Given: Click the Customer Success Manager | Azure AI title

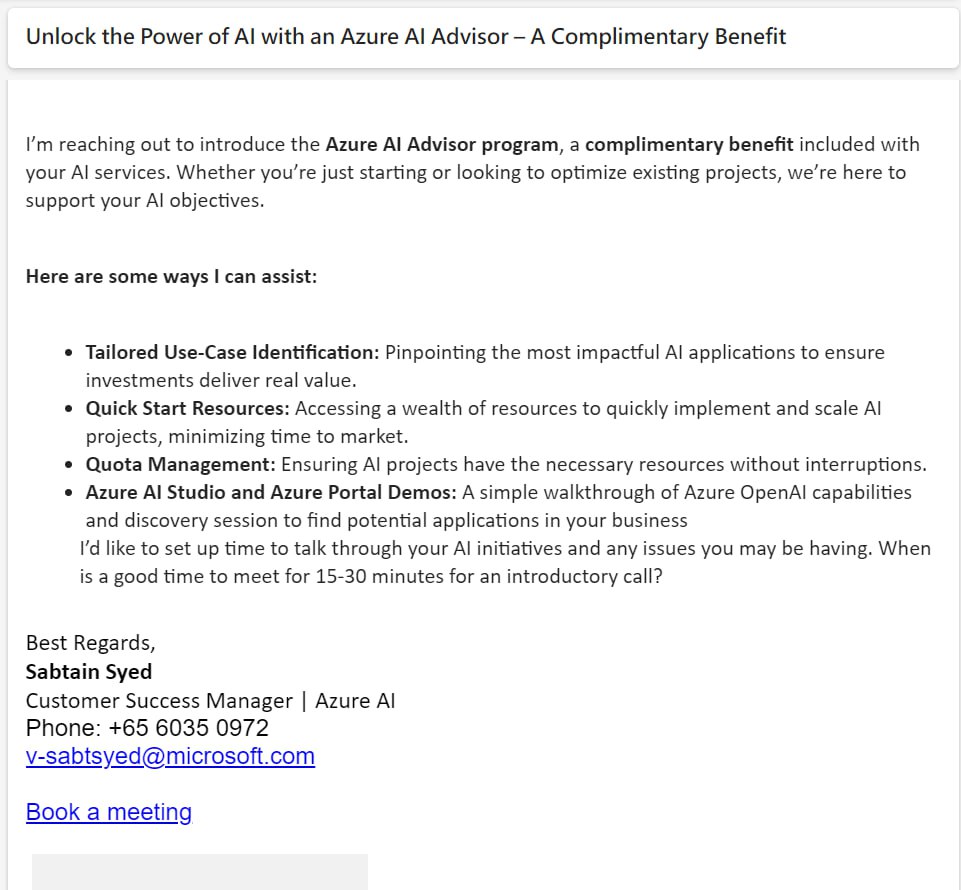Looking at the screenshot, I should 210,700.
